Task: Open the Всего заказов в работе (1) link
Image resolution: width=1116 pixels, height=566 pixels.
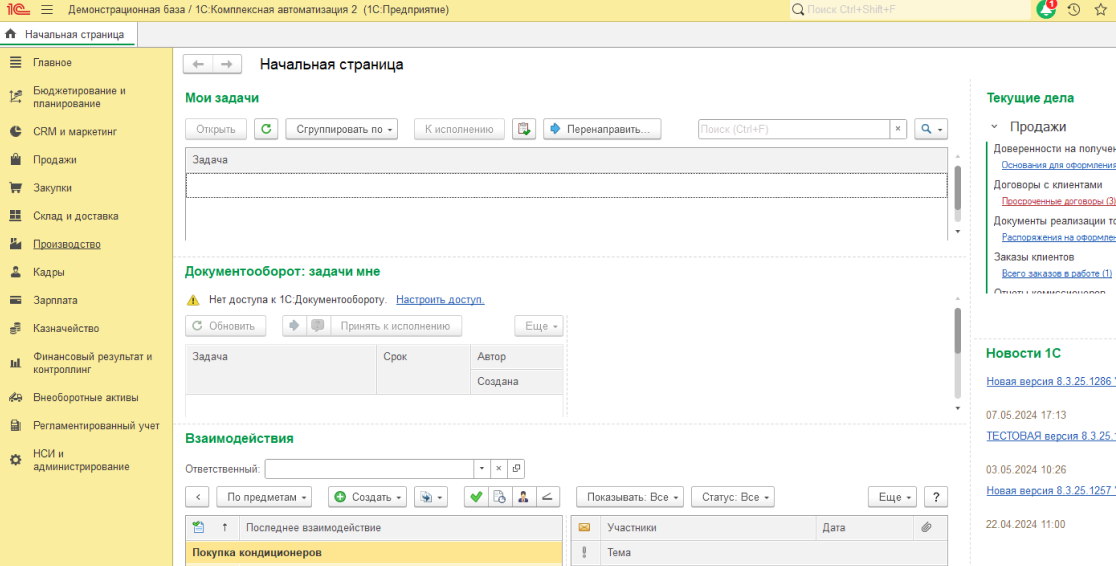Action: pyautogui.click(x=1056, y=273)
